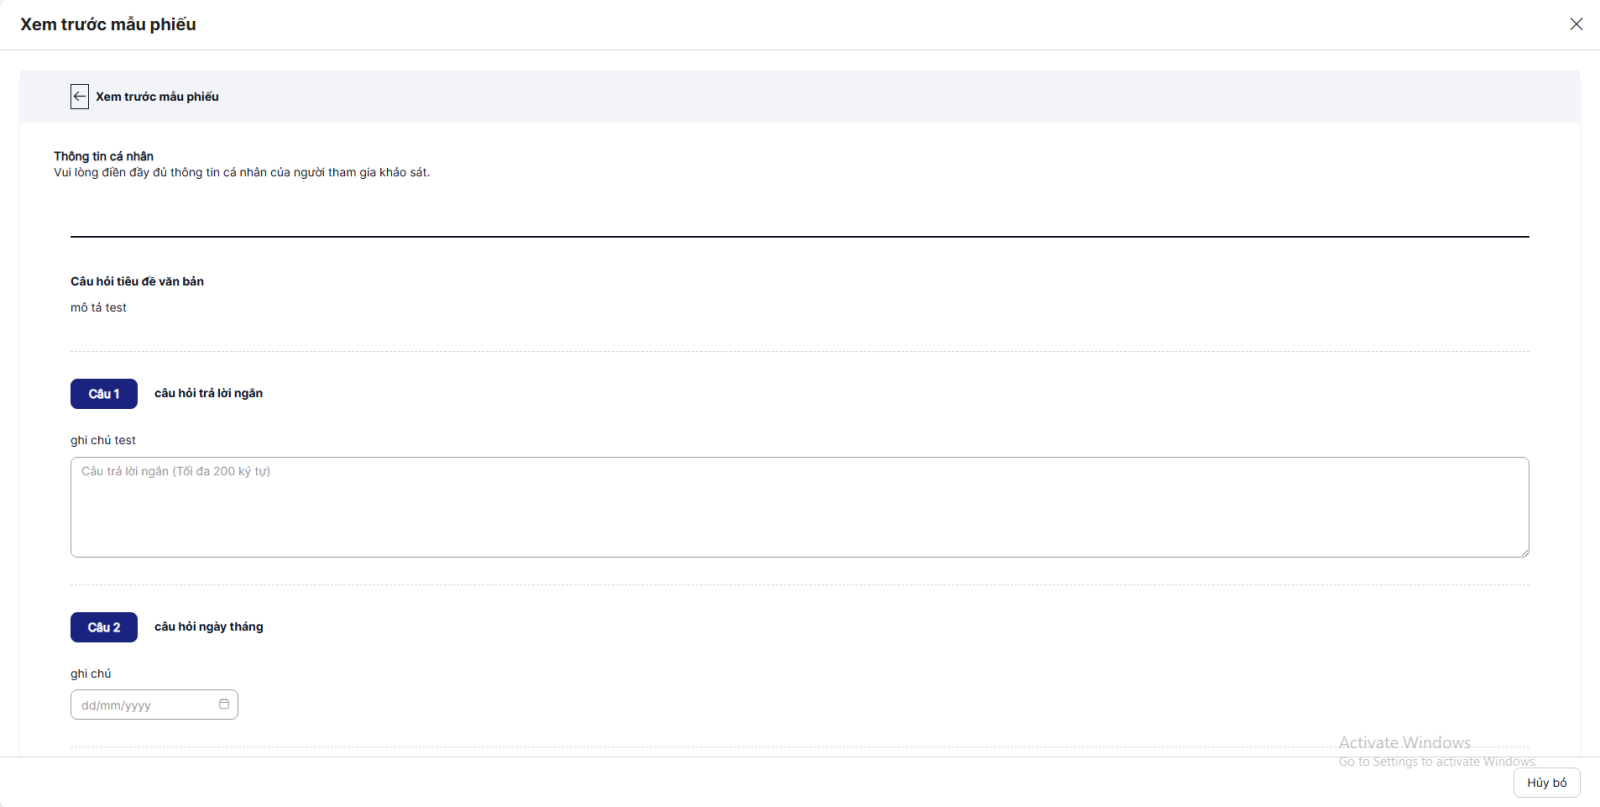Click the Câu hỏi tiêu đề văn bản heading
This screenshot has height=807, width=1600.
click(137, 281)
